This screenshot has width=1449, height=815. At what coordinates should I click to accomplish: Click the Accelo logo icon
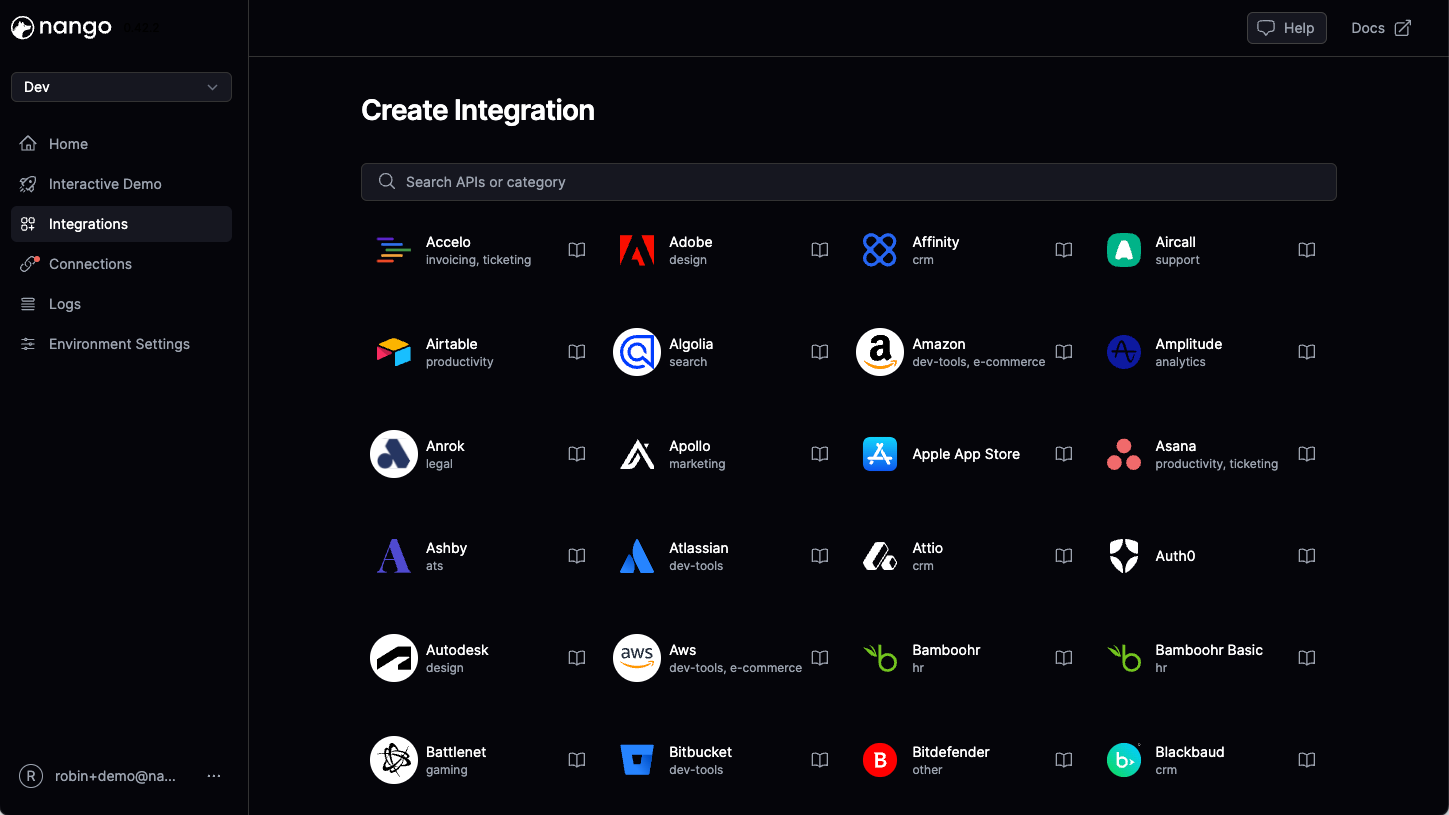(394, 250)
